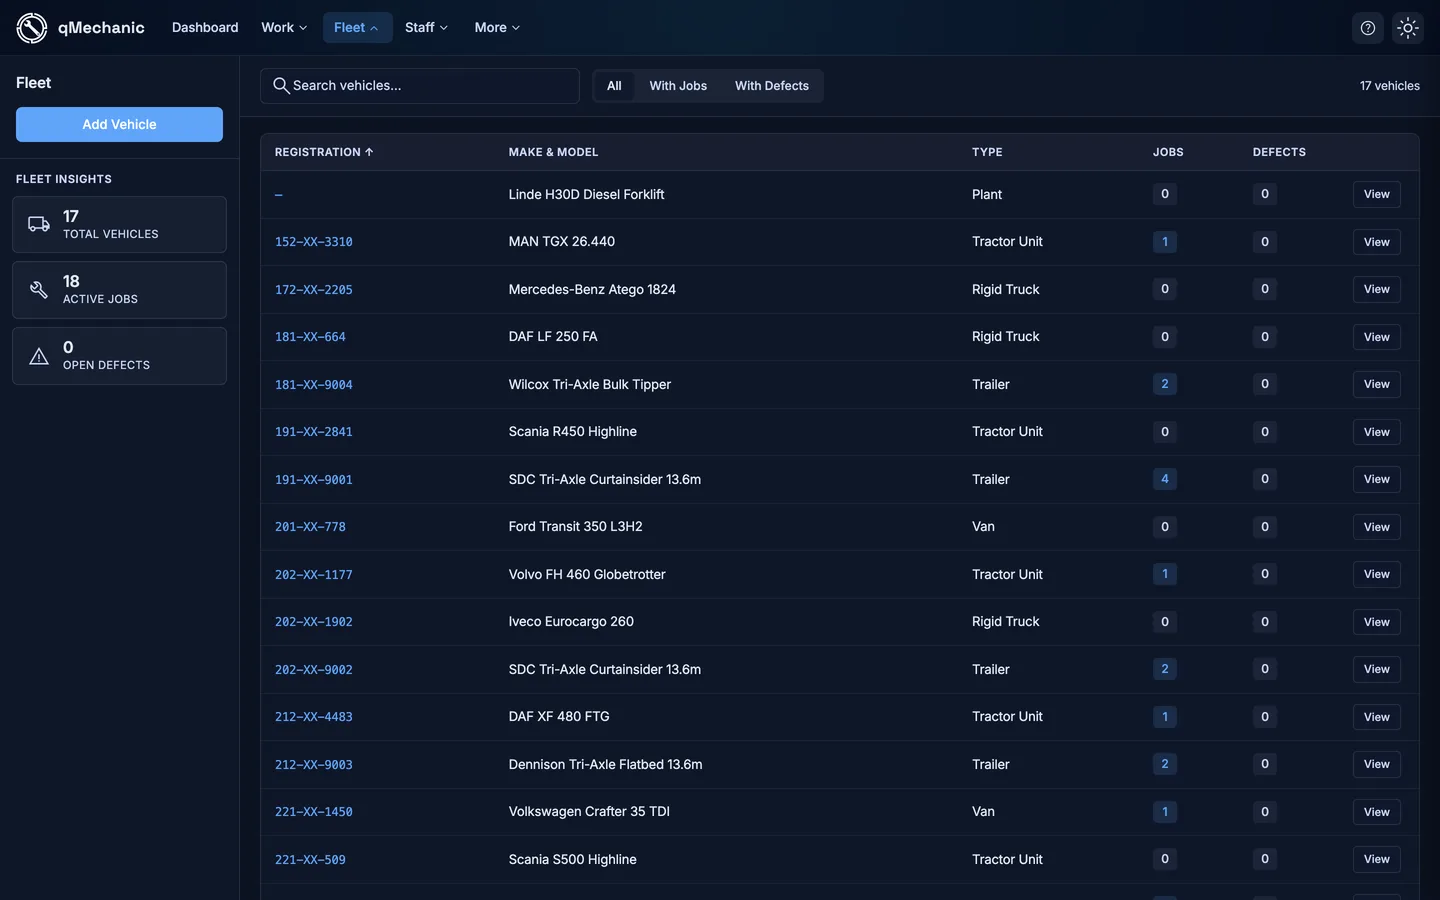The image size is (1440, 900).
Task: View the Volvo FH 460 Globetrotter
Action: 1376,574
